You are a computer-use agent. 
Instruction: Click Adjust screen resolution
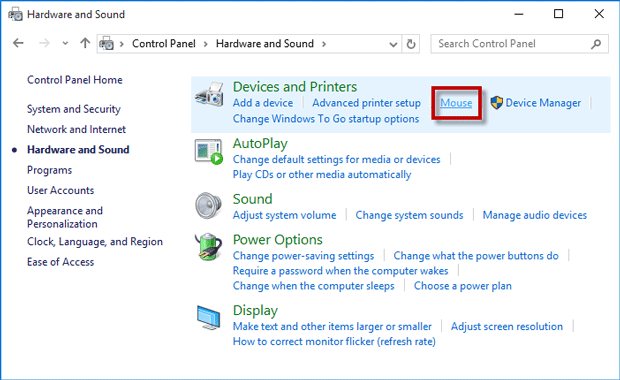coord(507,327)
